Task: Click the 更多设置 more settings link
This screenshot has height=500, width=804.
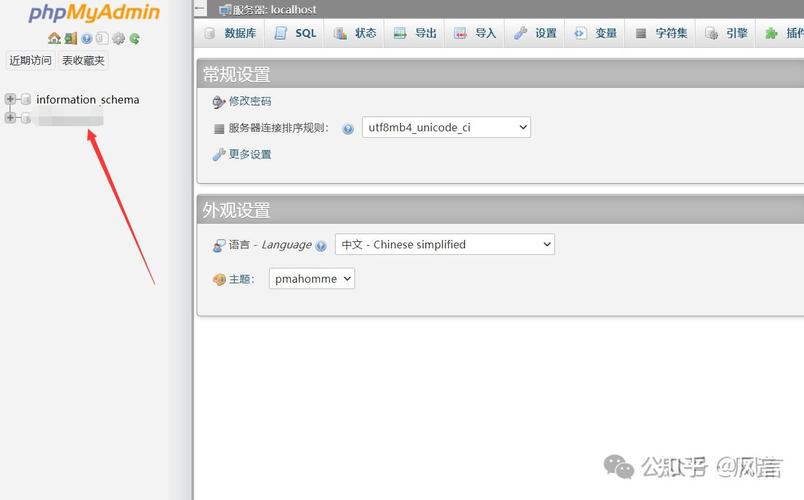Action: pos(250,154)
